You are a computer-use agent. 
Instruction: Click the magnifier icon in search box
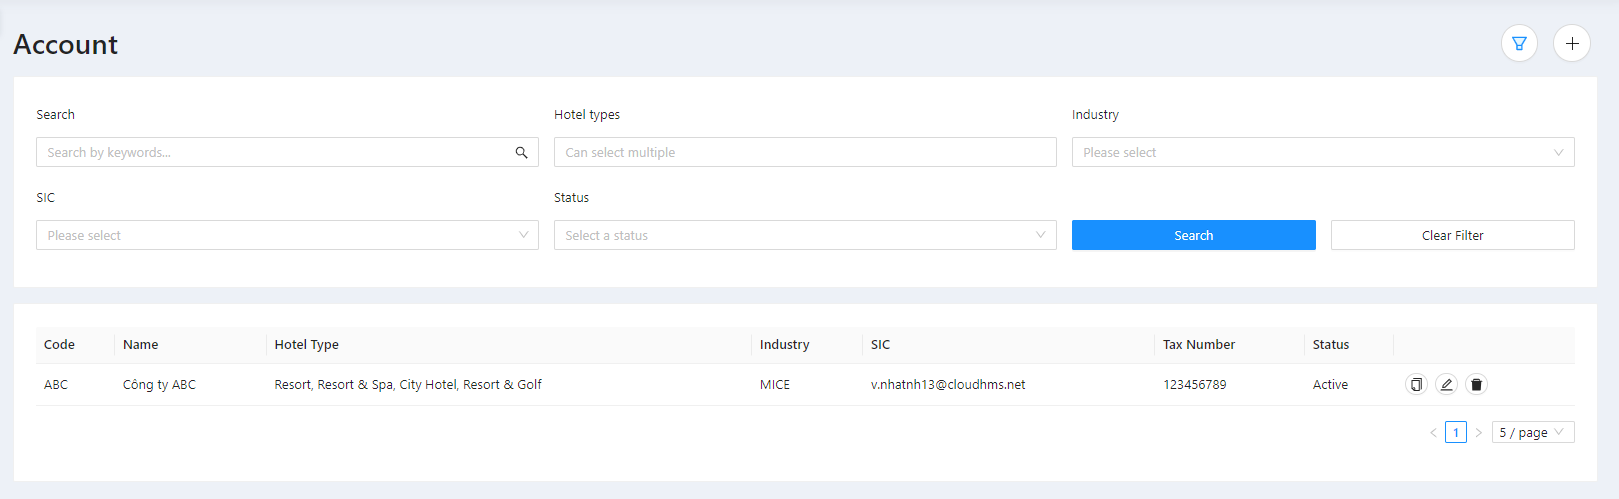pos(521,153)
